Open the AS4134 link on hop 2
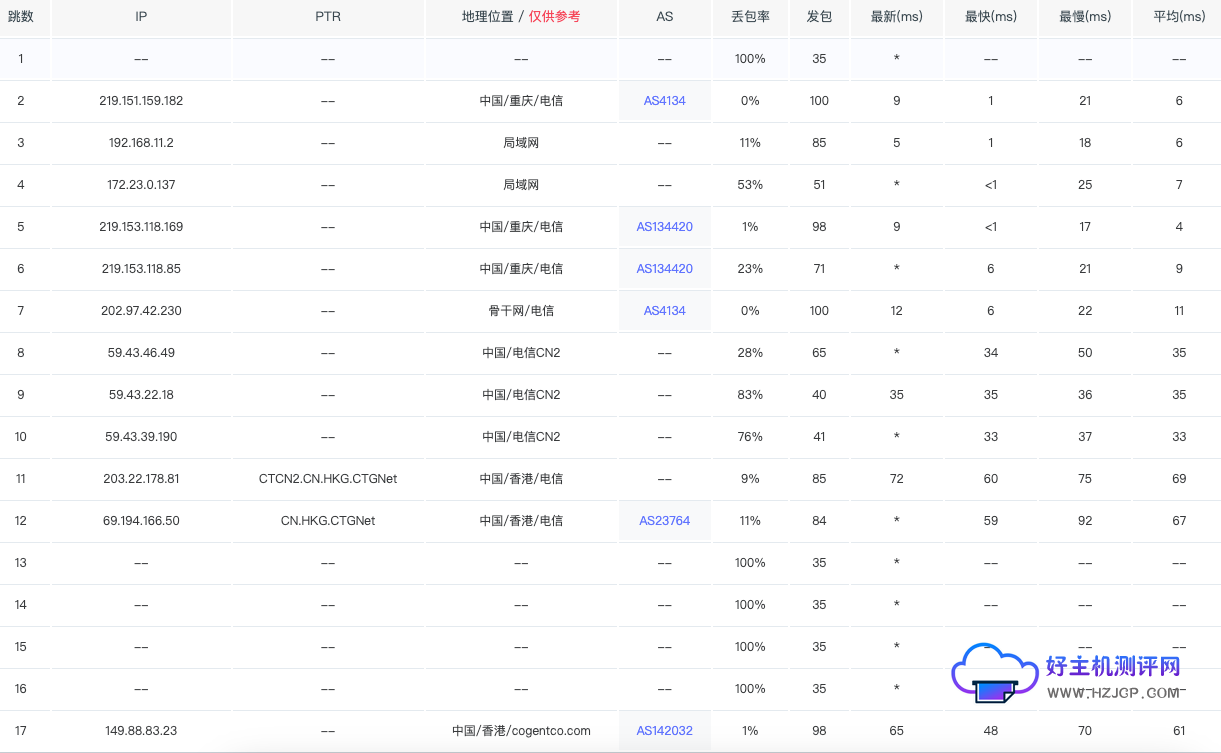Image resolution: width=1221 pixels, height=753 pixels. click(664, 100)
